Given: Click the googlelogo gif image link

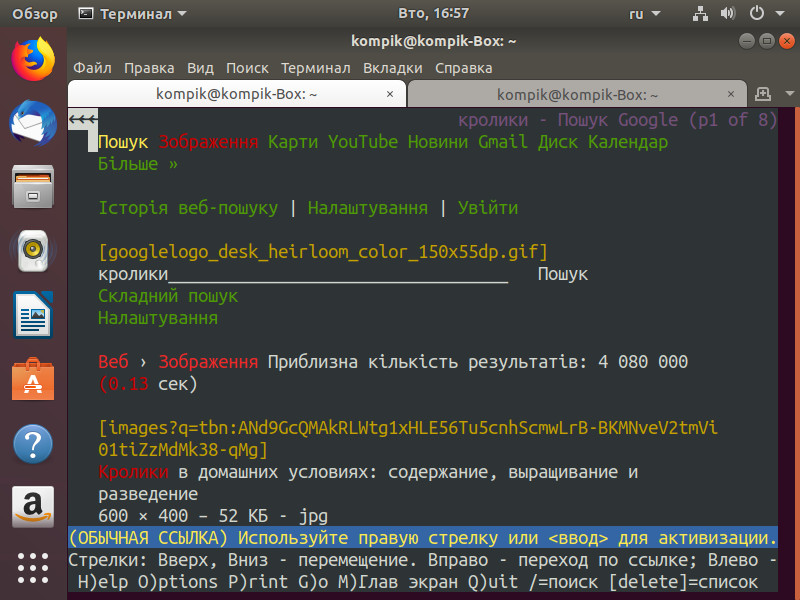Looking at the screenshot, I should [x=323, y=252].
